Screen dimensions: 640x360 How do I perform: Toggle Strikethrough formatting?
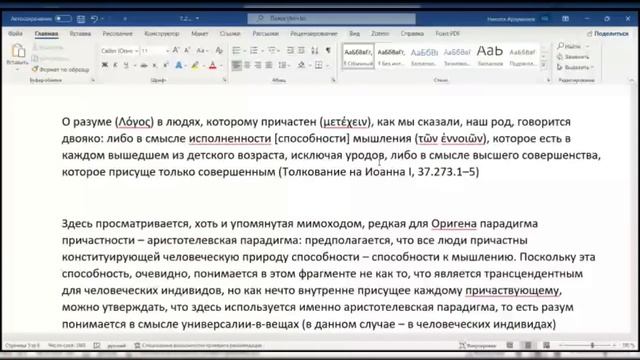(144, 65)
